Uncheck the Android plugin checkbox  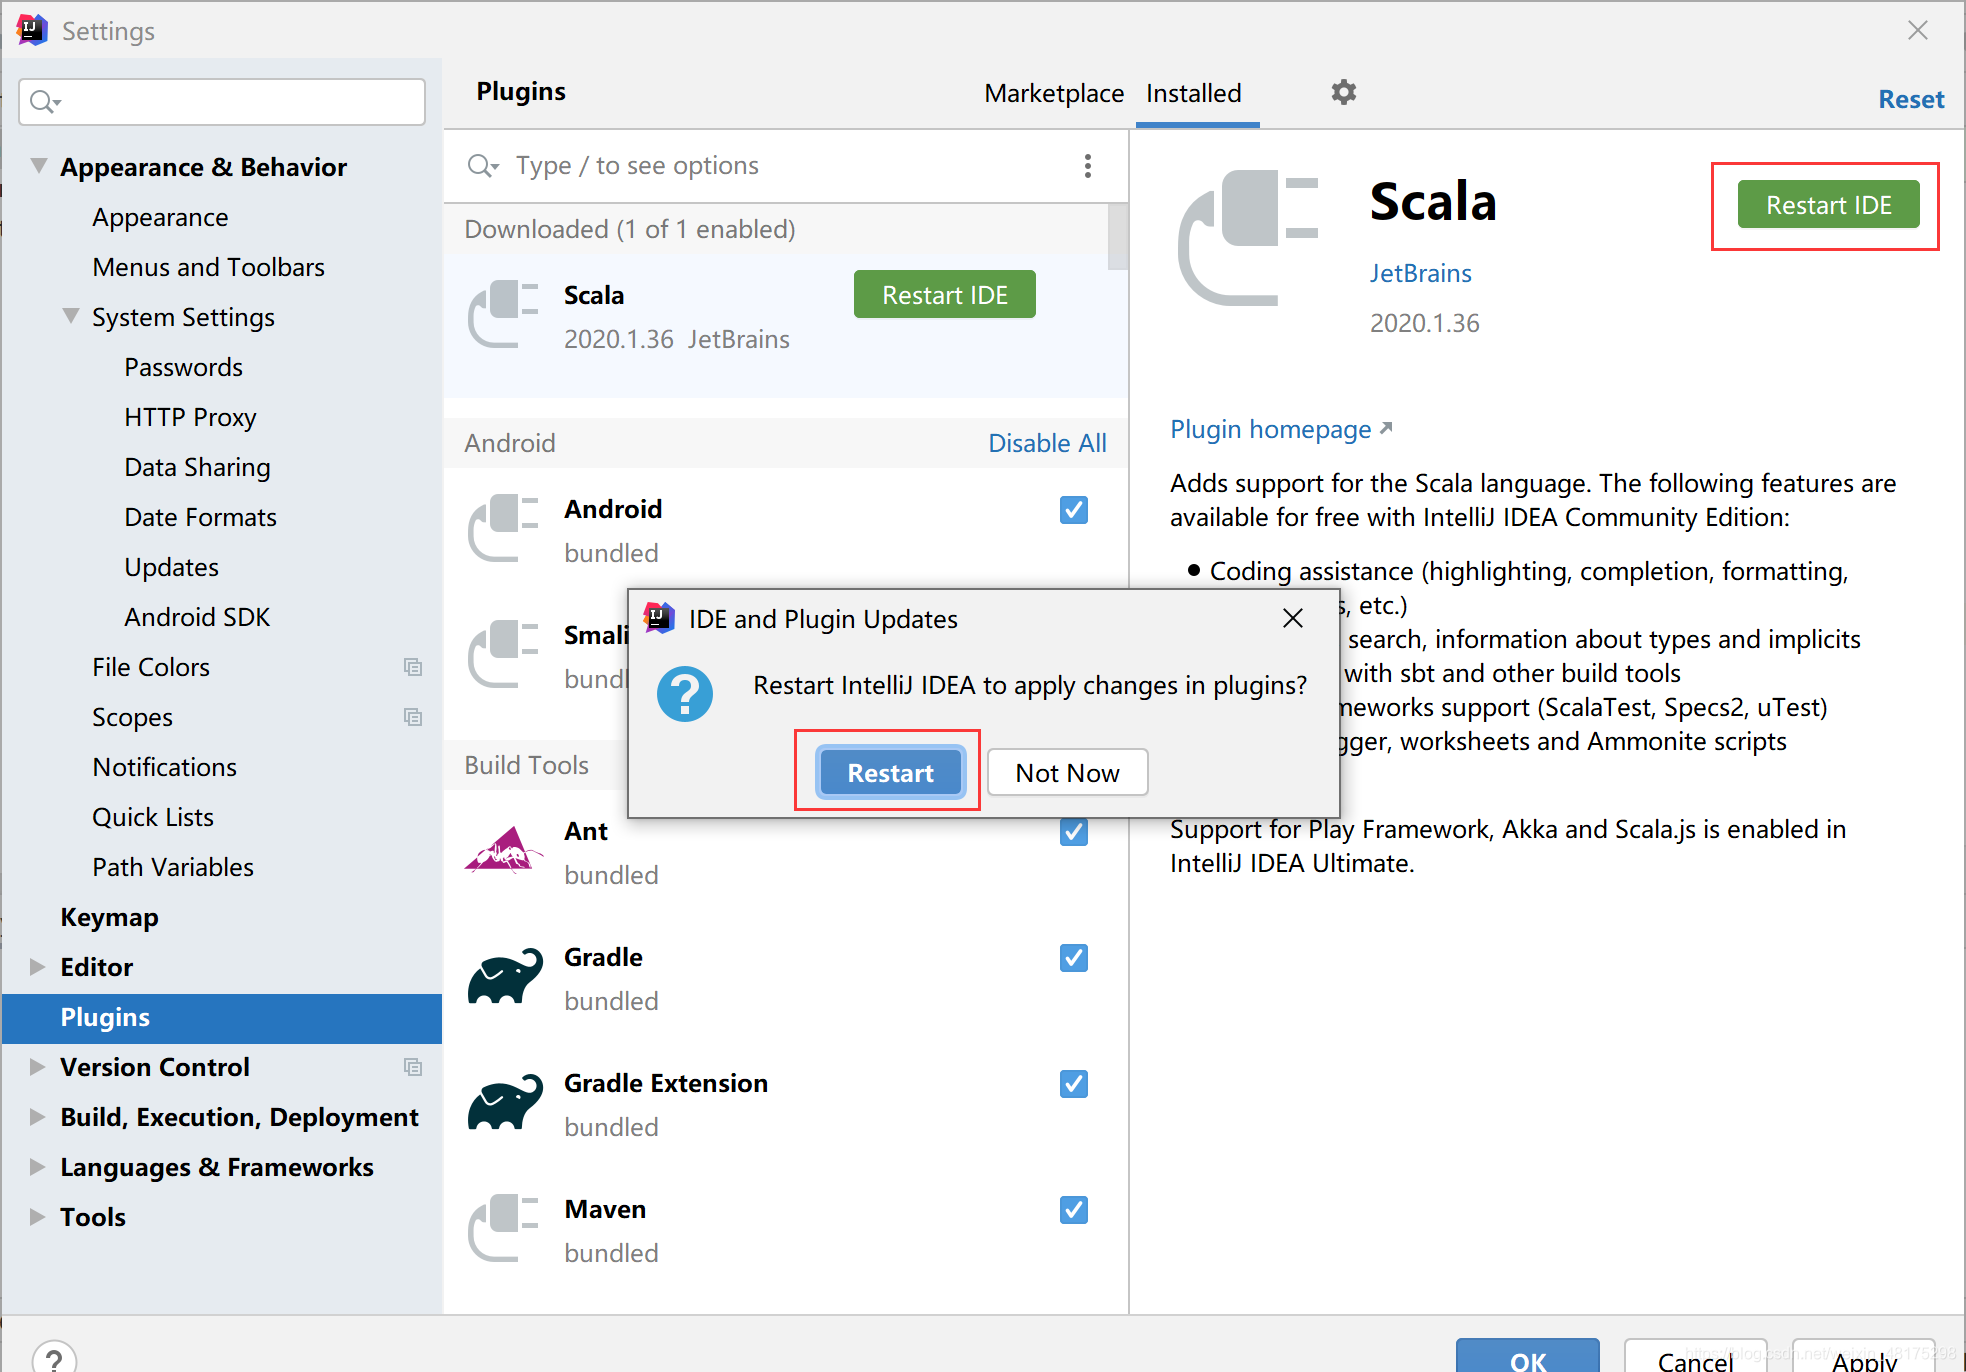pyautogui.click(x=1074, y=510)
